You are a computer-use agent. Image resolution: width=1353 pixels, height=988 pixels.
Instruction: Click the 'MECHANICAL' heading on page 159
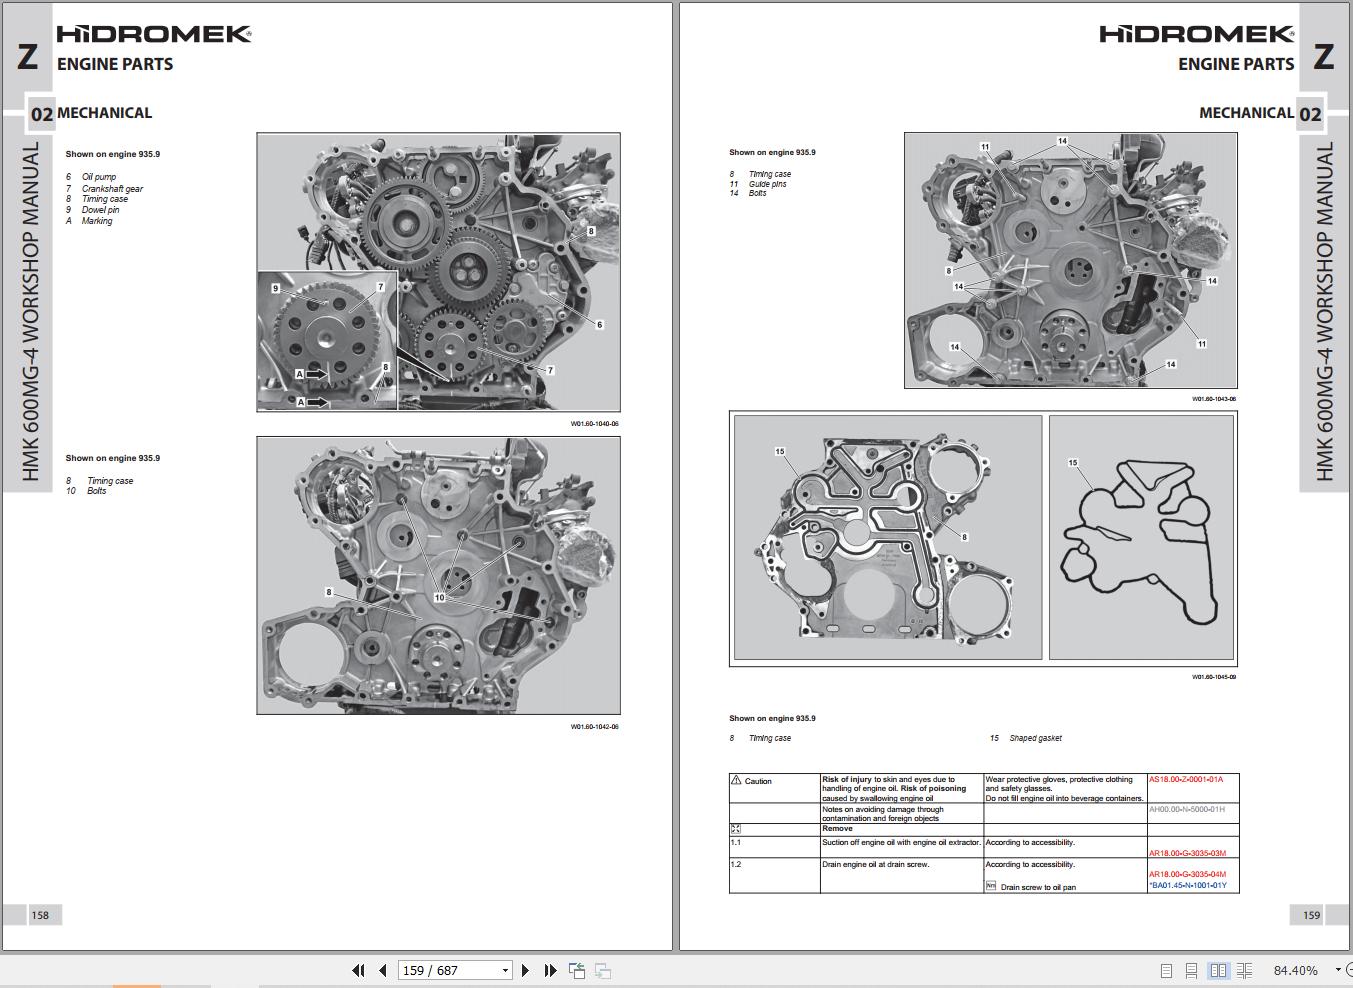pos(1246,113)
